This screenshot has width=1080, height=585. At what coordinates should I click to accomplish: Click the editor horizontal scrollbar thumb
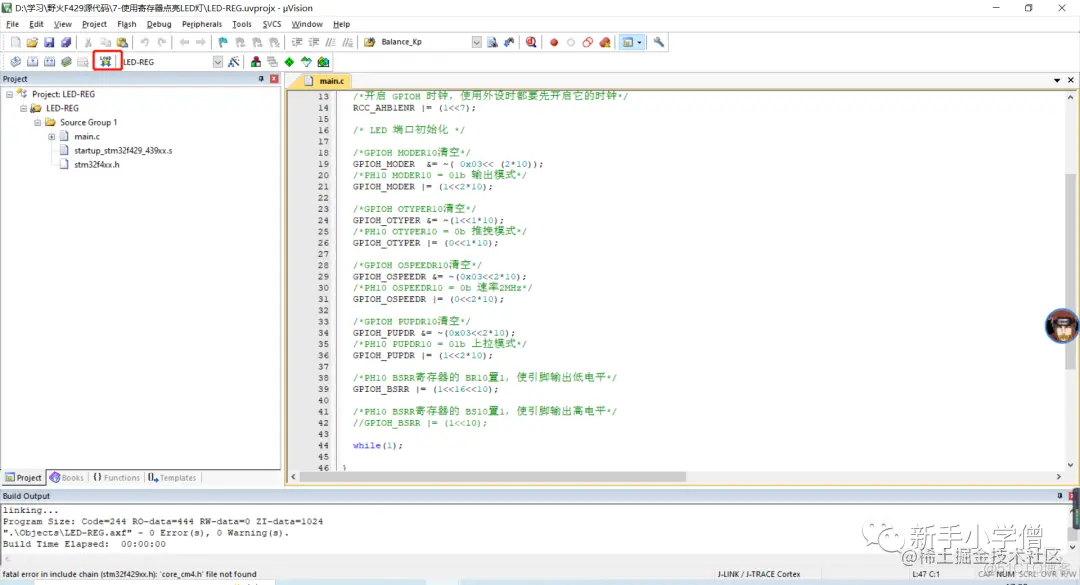(492, 477)
